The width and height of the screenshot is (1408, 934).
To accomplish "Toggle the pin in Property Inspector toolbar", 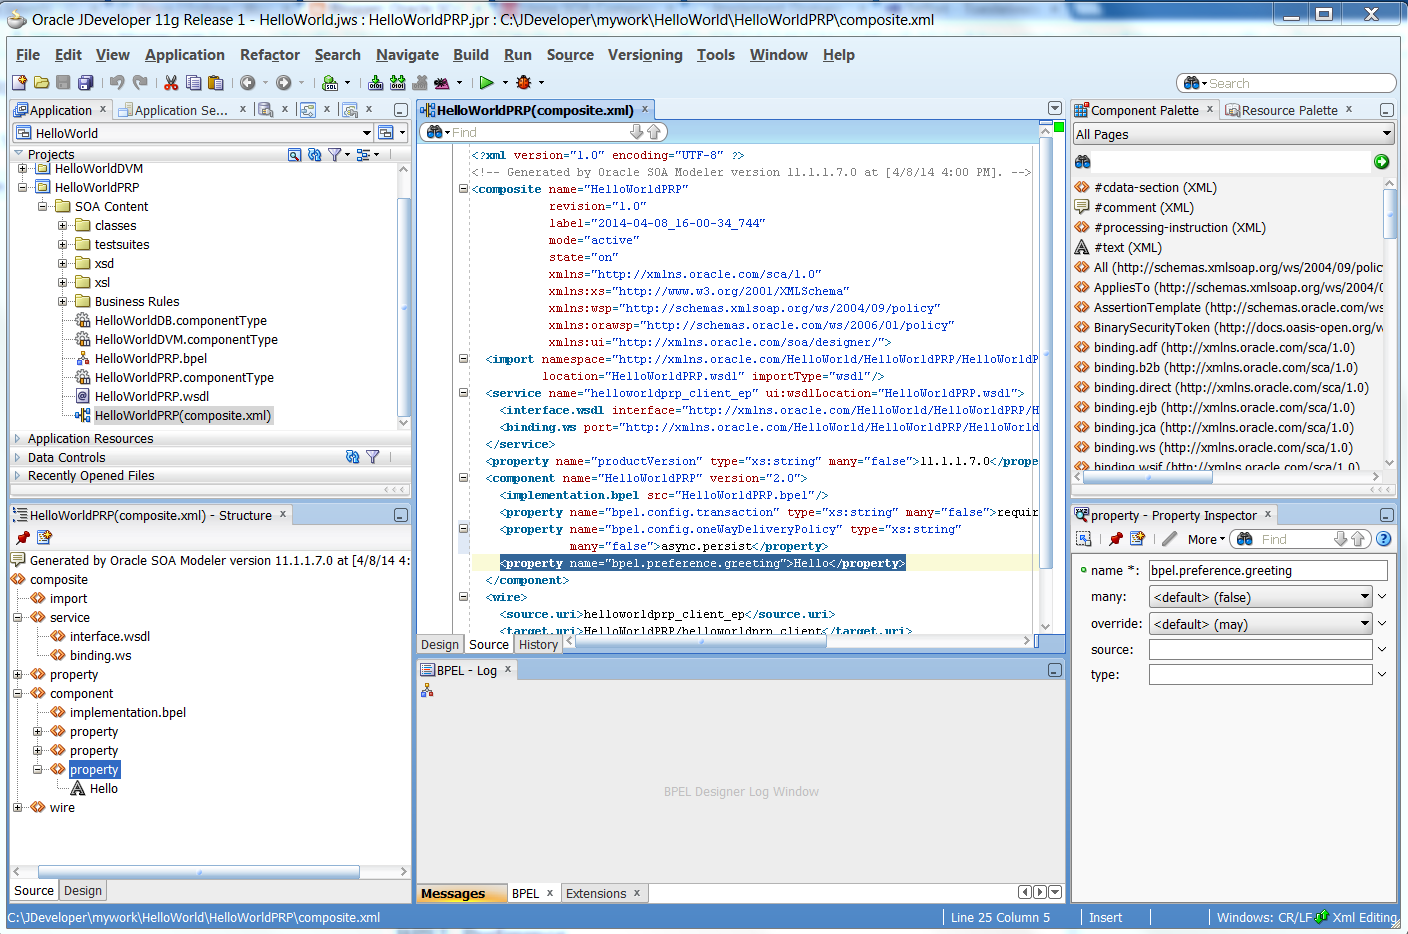I will (1116, 539).
